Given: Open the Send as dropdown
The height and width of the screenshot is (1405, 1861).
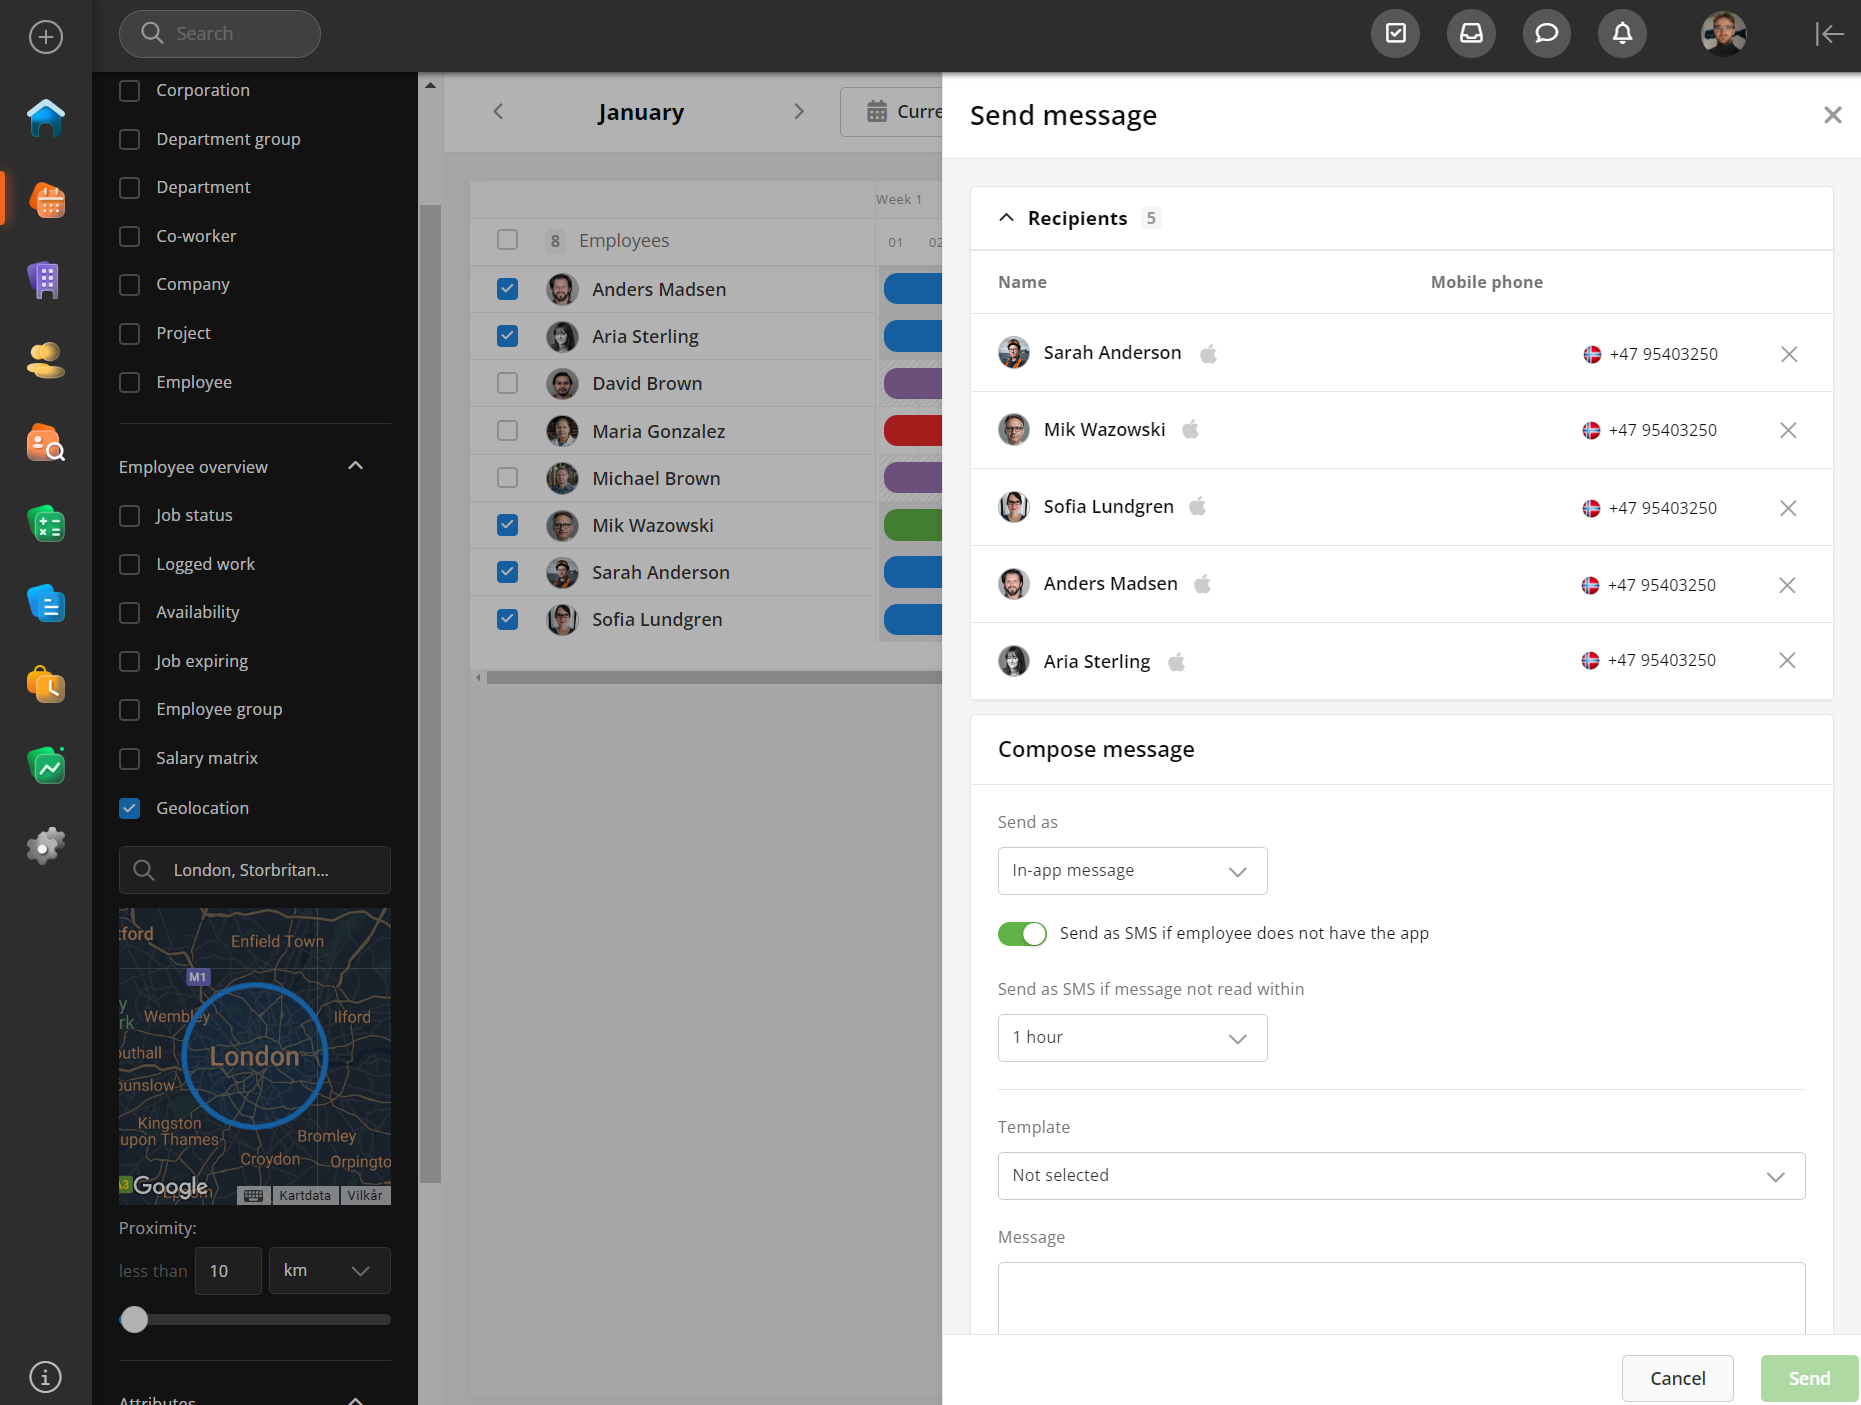Looking at the screenshot, I should click(x=1132, y=871).
